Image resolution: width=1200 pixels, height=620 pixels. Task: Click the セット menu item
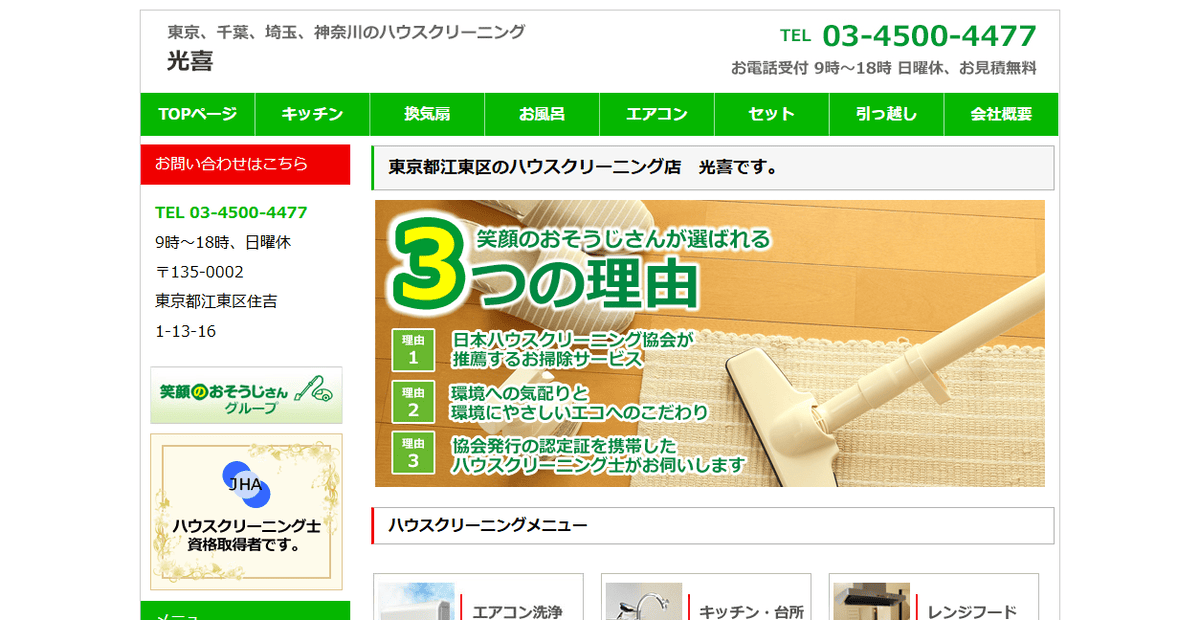772,114
